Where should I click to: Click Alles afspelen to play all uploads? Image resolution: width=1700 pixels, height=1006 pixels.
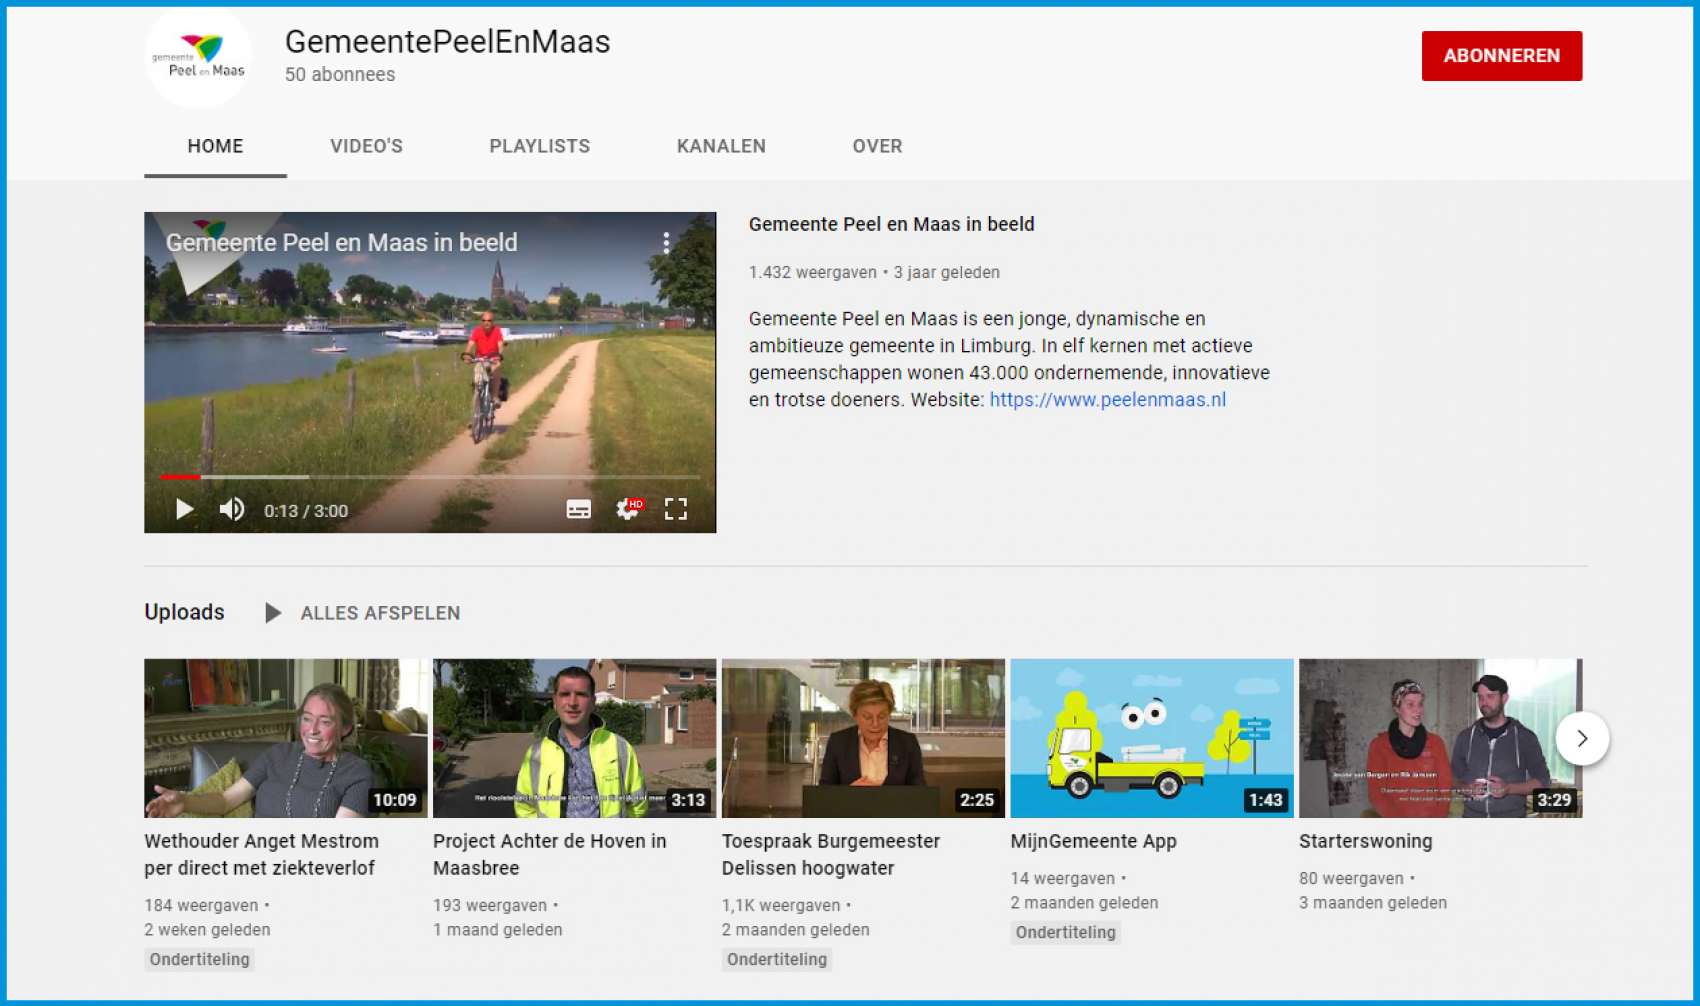380,613
